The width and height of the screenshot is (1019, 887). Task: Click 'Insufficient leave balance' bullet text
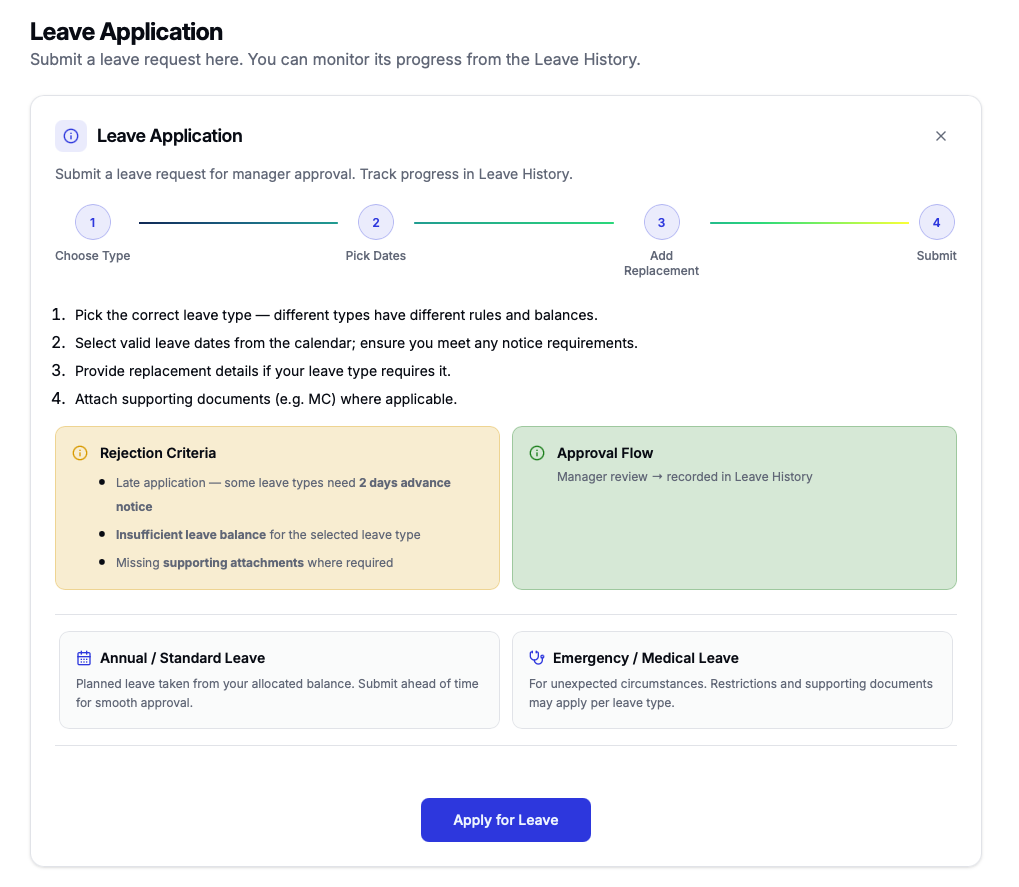268,535
